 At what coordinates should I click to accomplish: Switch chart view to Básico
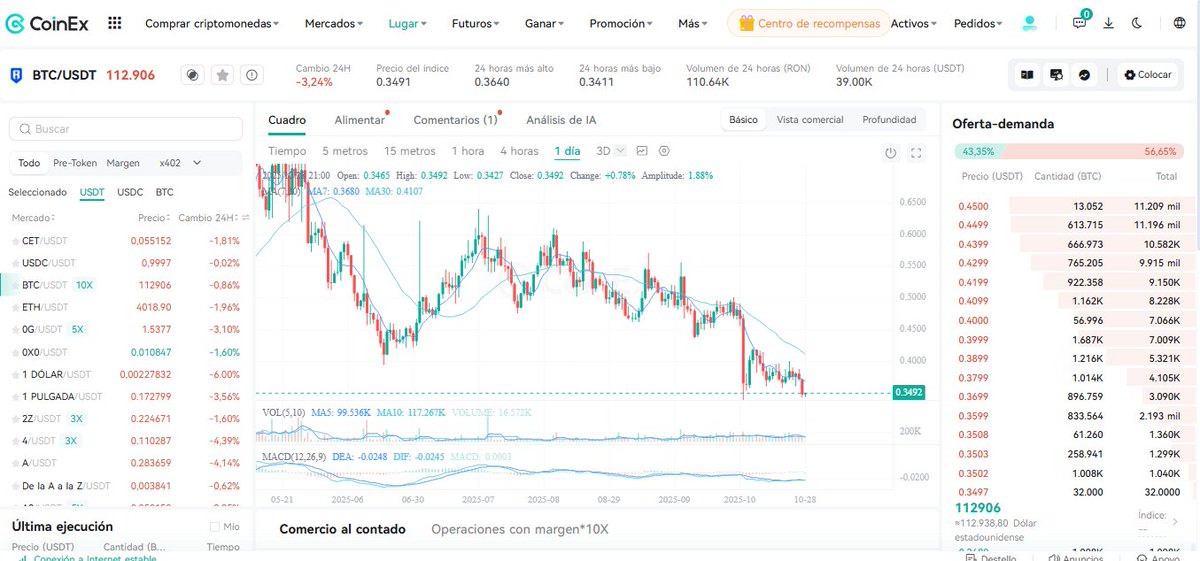pyautogui.click(x=743, y=119)
